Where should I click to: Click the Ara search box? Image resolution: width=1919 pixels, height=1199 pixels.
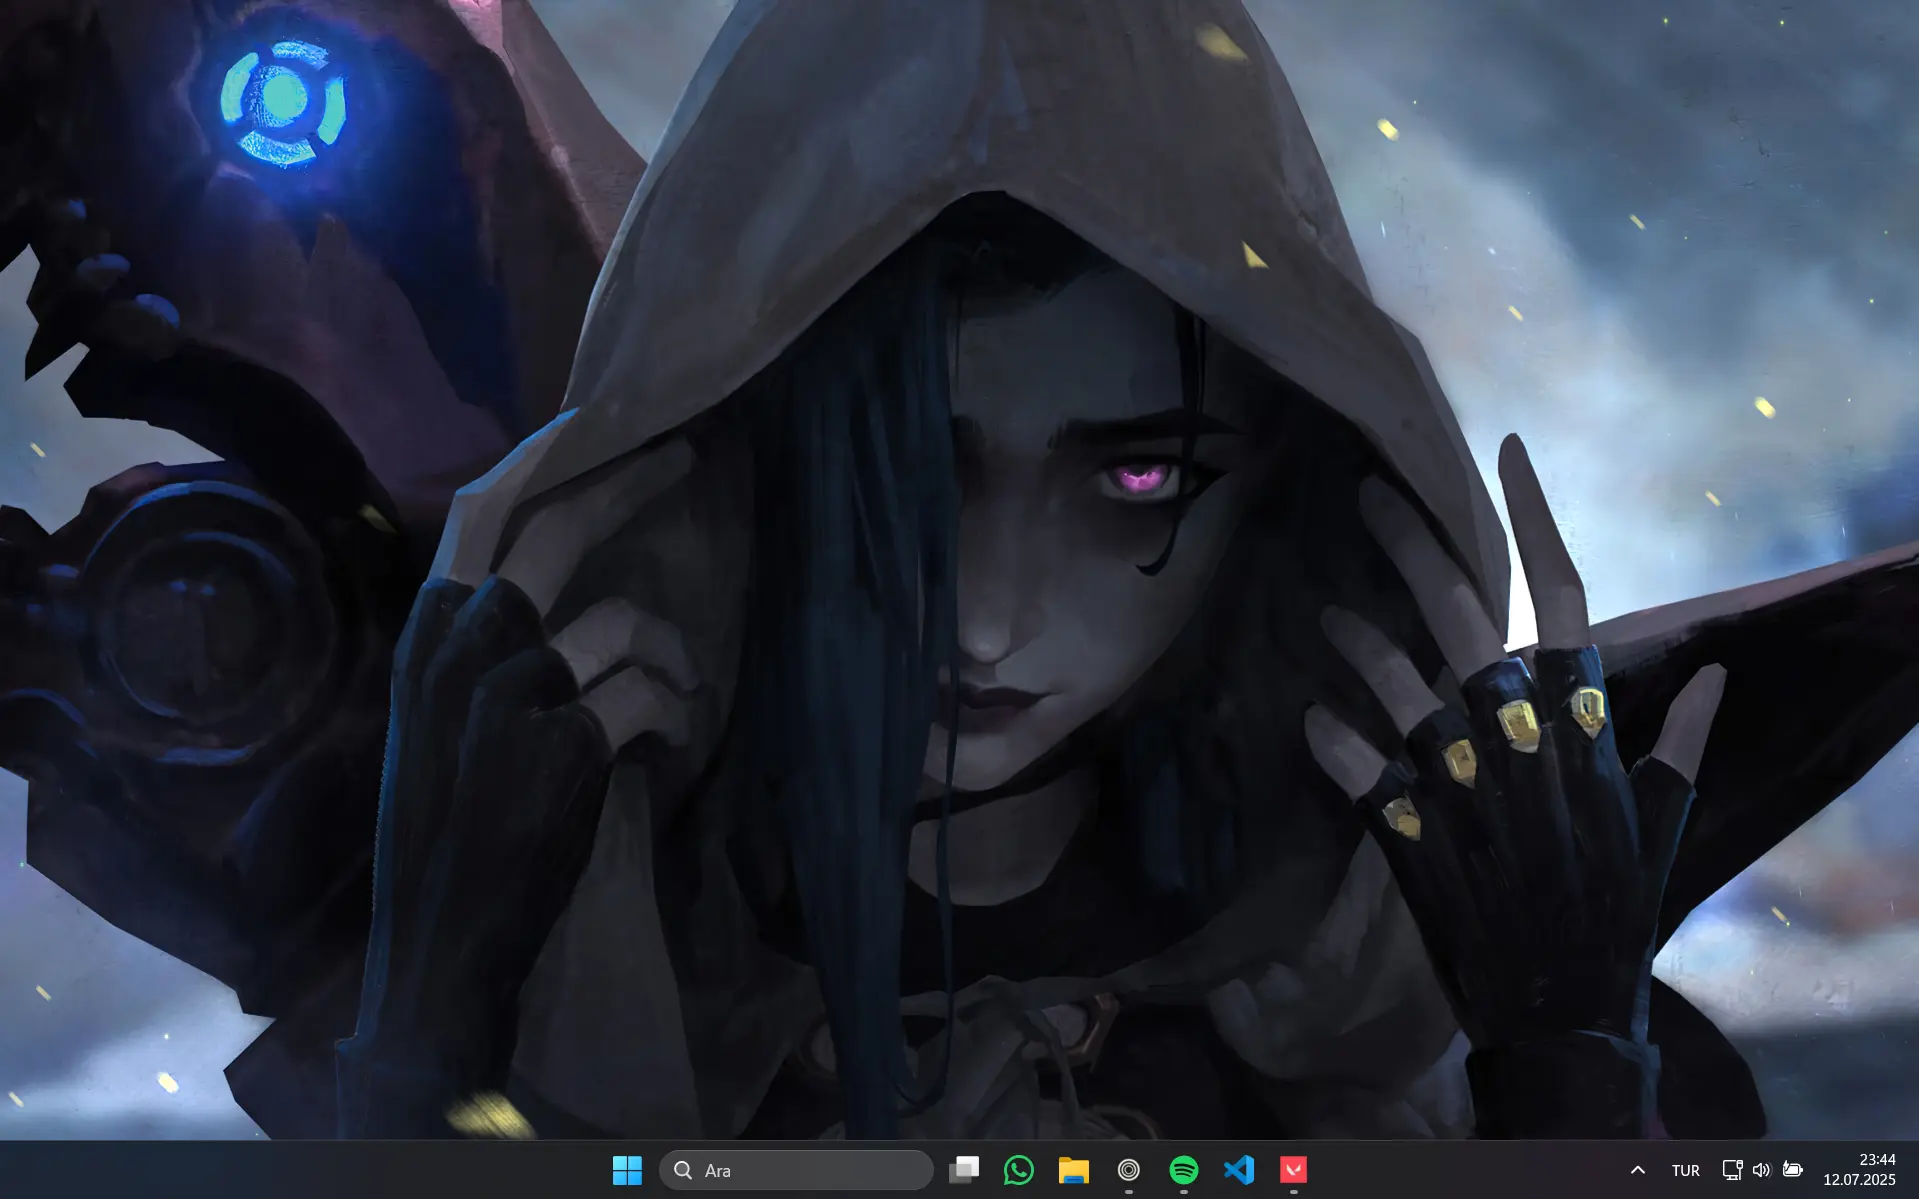(x=796, y=1170)
